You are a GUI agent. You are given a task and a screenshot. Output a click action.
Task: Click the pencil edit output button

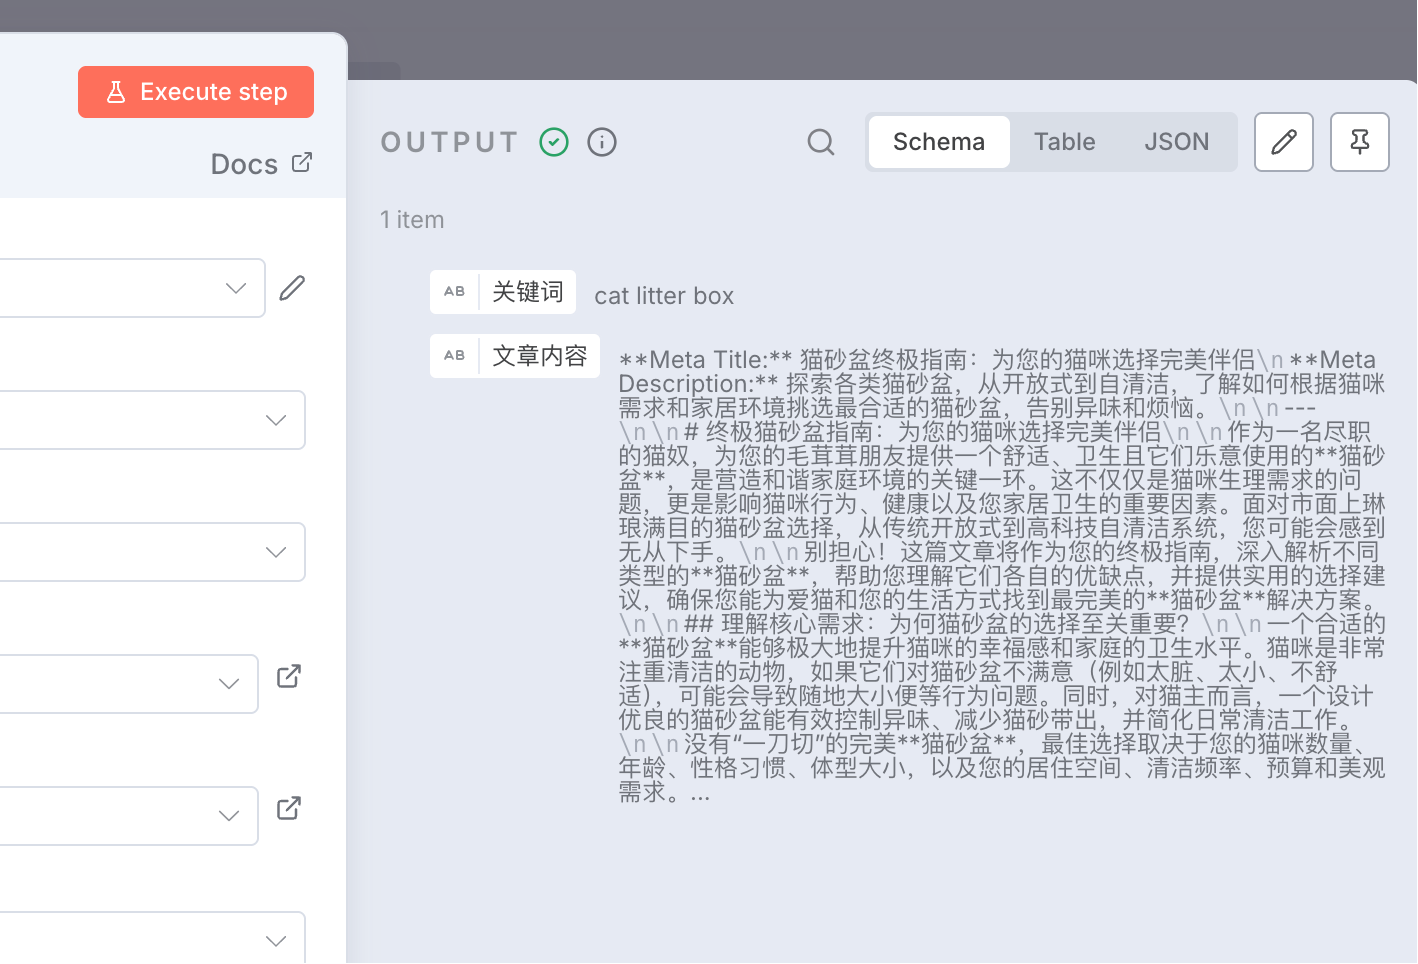coord(1284,142)
